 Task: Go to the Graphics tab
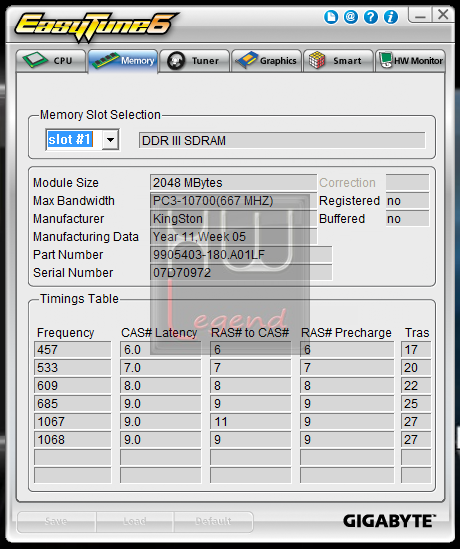coord(266,61)
